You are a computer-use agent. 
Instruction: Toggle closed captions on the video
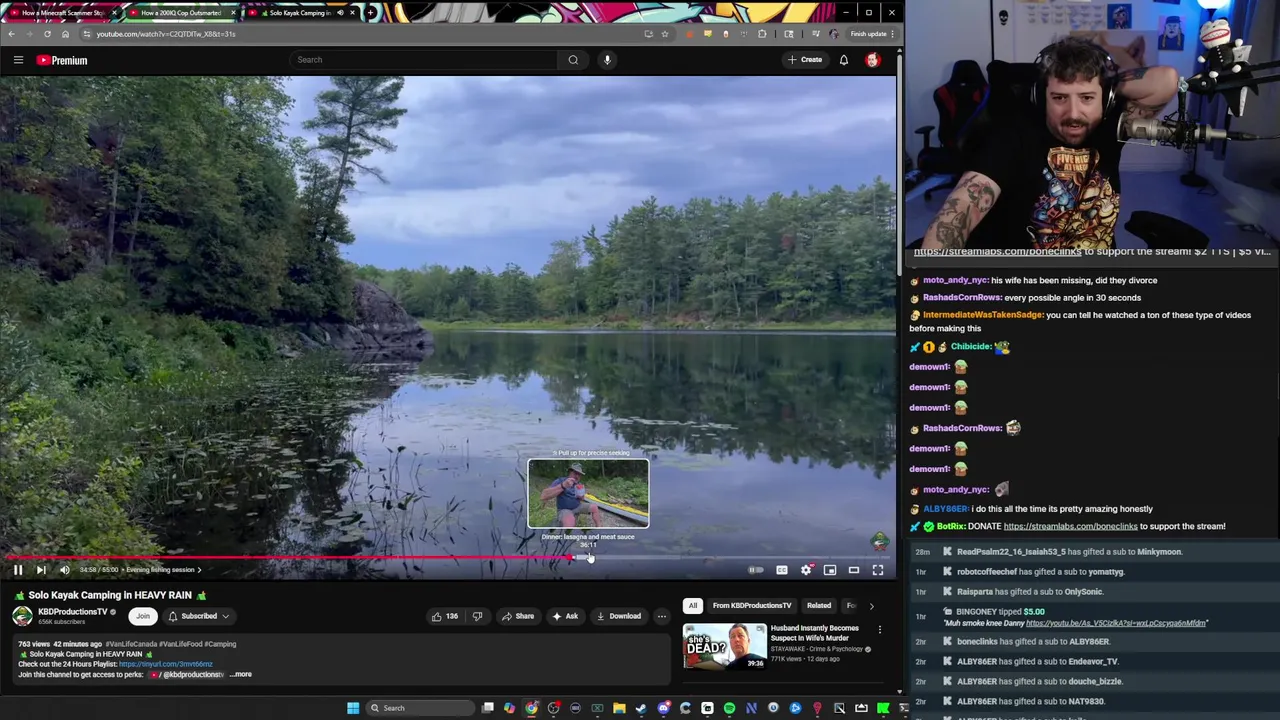pyautogui.click(x=782, y=570)
